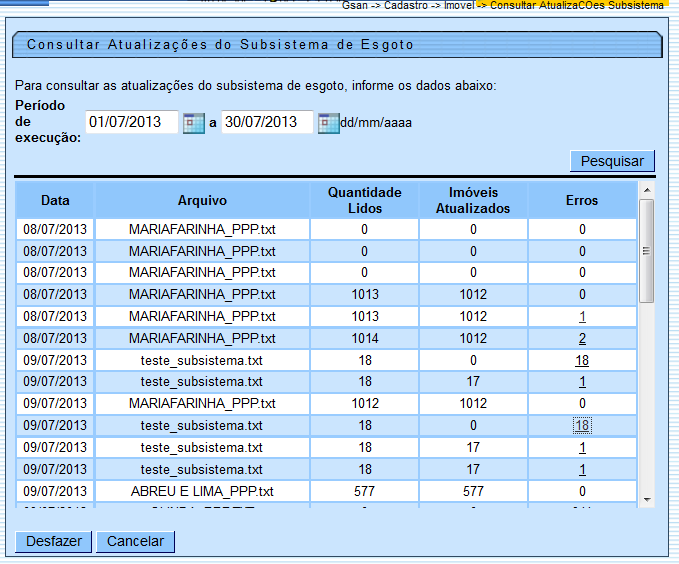Click the table scroll up arrow
The height and width of the screenshot is (564, 679).
tap(646, 189)
